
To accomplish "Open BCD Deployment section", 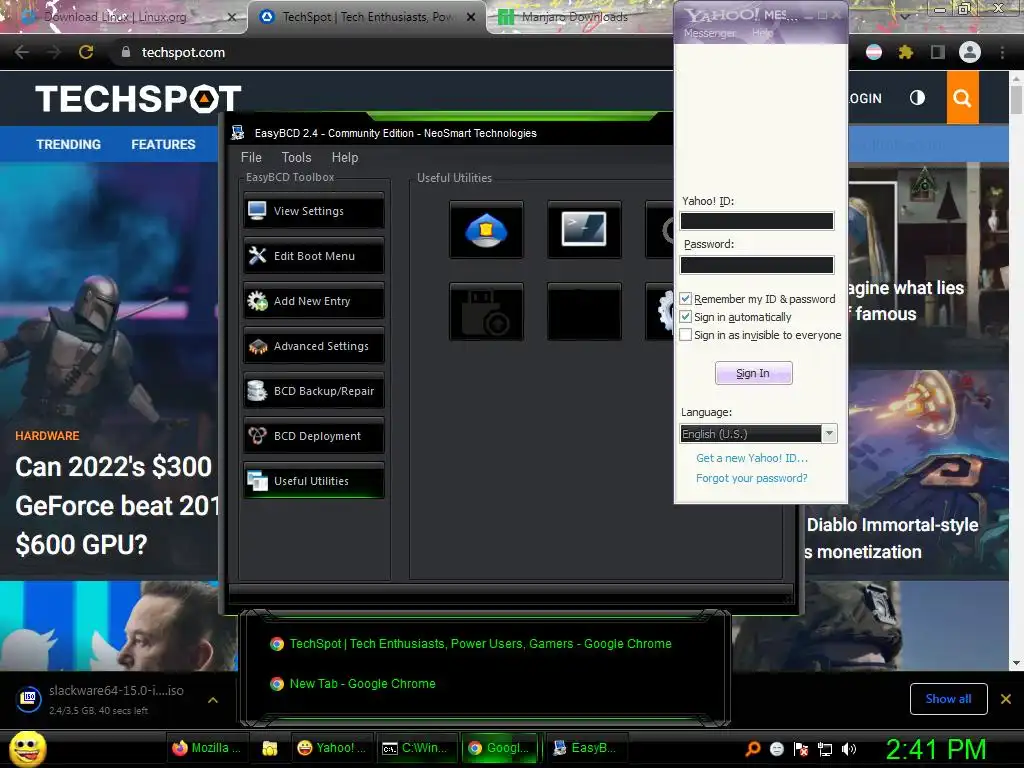I will click(x=314, y=436).
